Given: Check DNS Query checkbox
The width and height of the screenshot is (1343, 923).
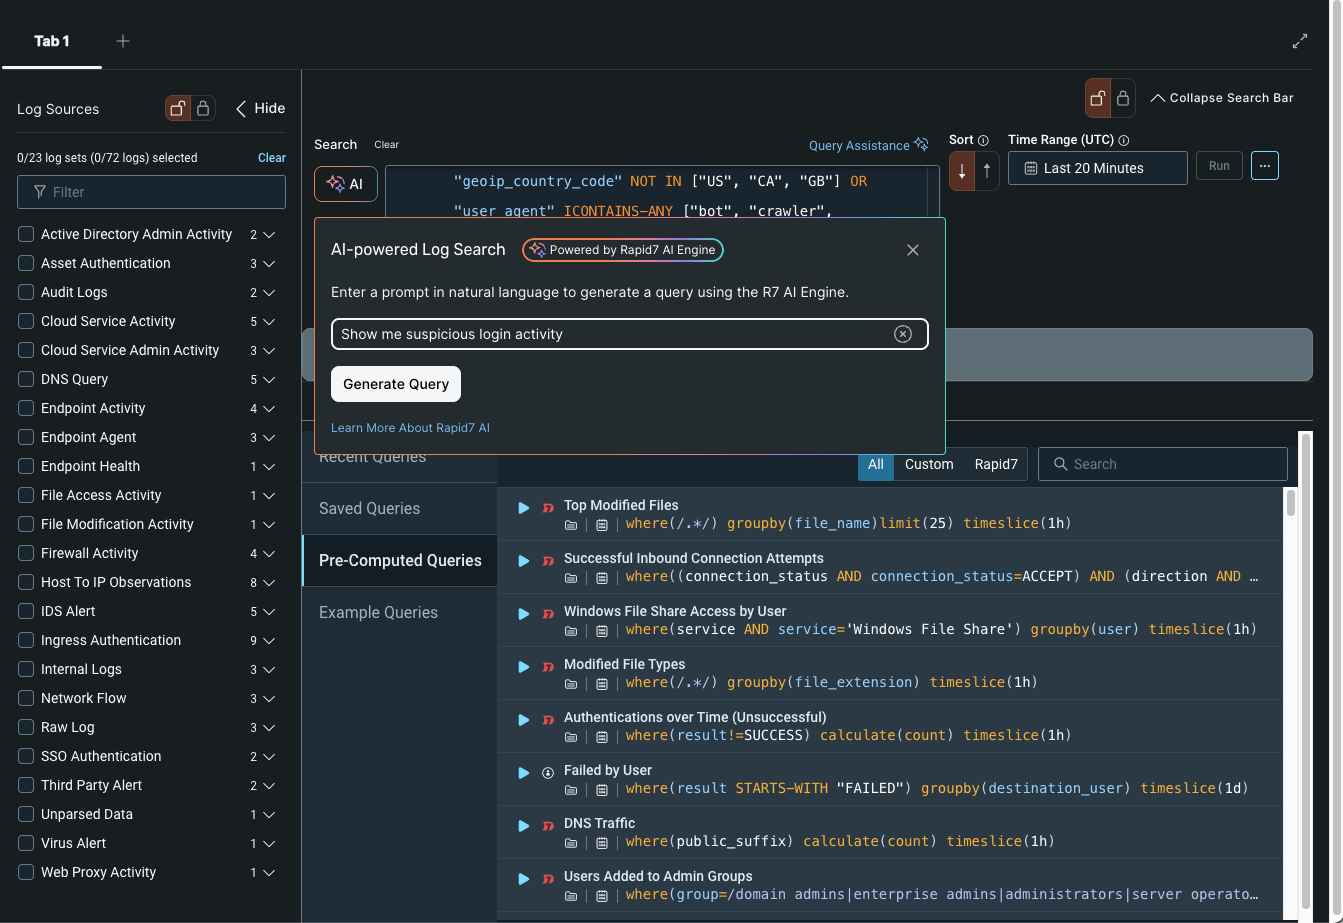Looking at the screenshot, I should tap(26, 379).
